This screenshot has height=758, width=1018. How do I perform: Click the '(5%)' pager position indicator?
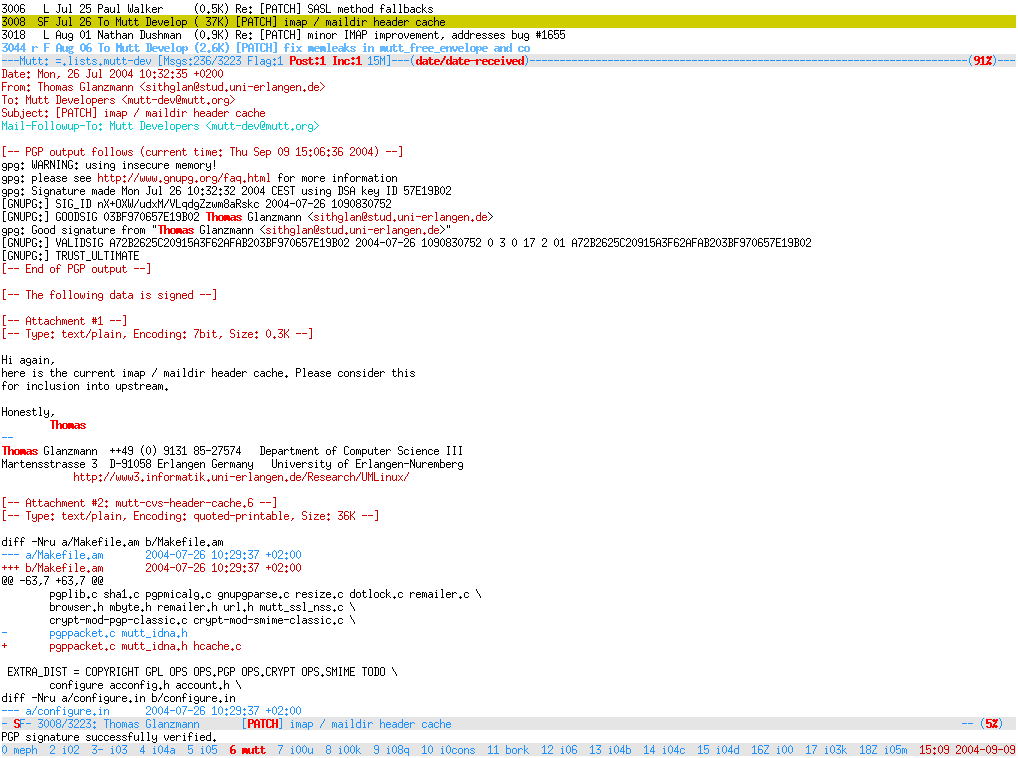[991, 724]
